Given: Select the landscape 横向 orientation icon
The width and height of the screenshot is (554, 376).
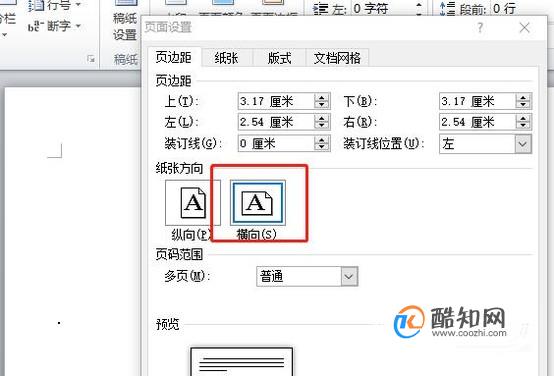Looking at the screenshot, I should (x=258, y=203).
